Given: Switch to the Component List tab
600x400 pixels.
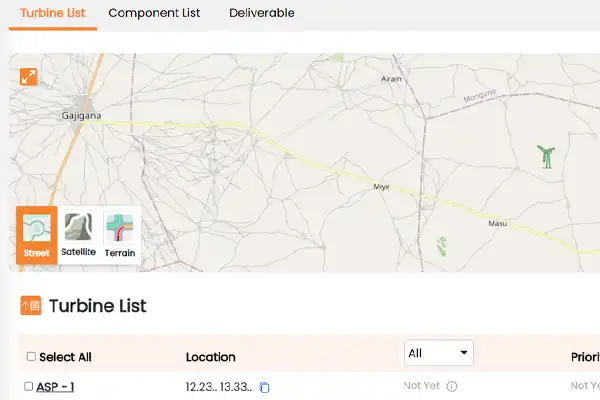Looking at the screenshot, I should 154,13.
